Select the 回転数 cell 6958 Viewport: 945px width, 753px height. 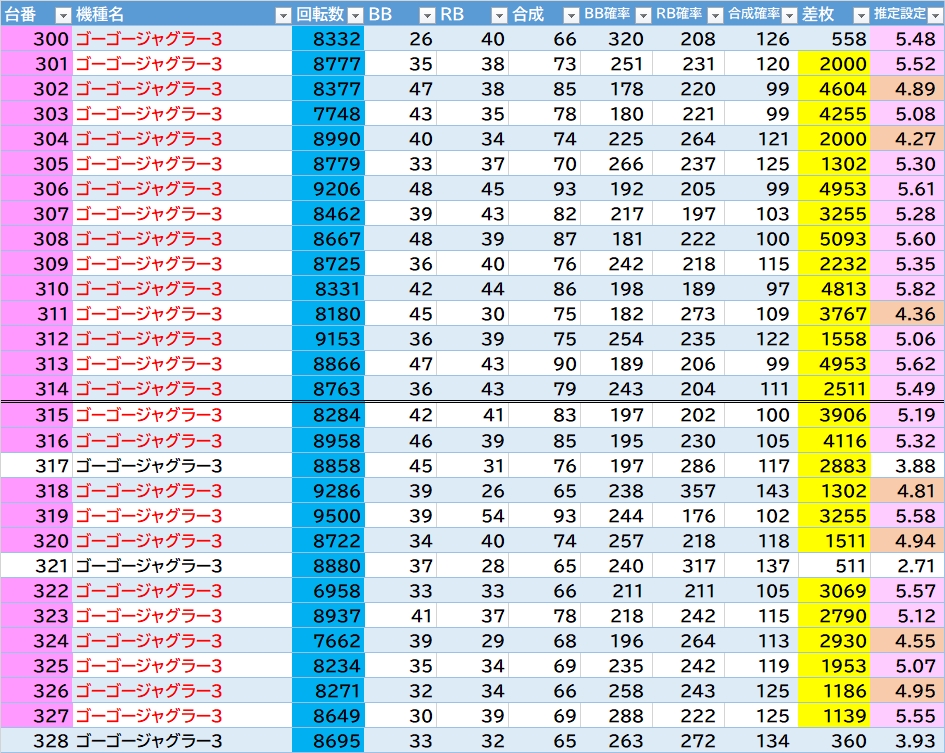pyautogui.click(x=328, y=591)
